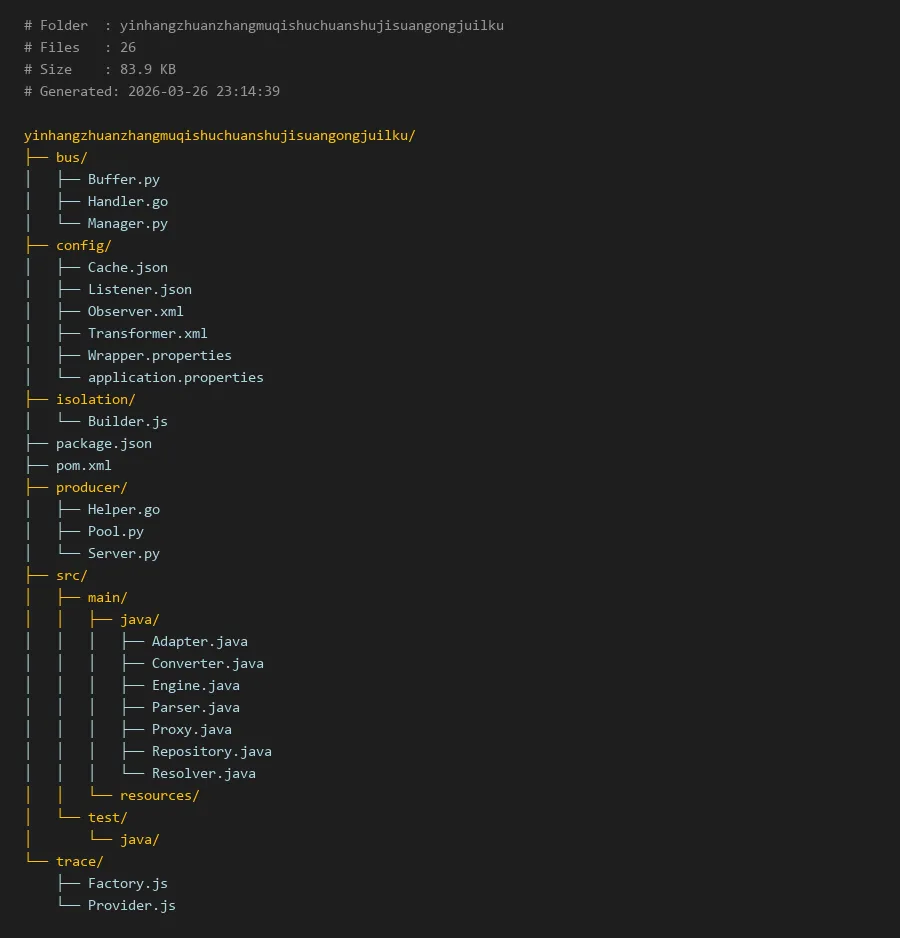Open Adapter.java file
This screenshot has height=938, width=900.
click(199, 641)
